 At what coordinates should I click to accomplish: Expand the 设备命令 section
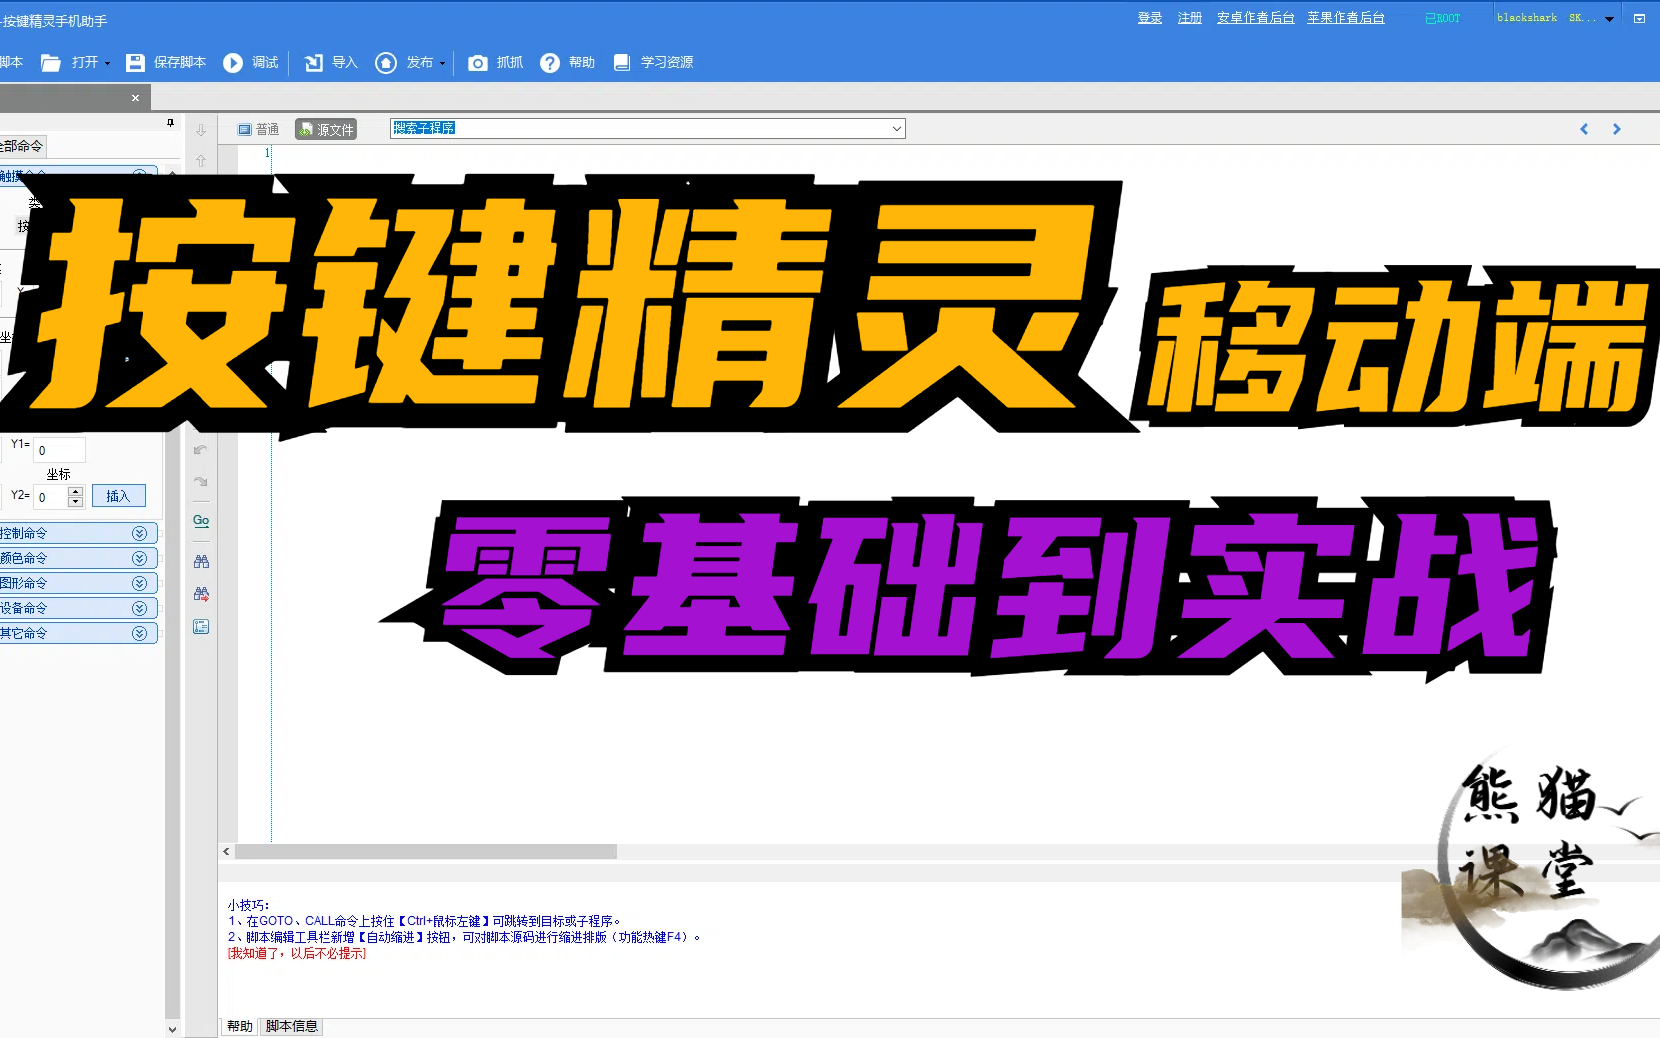tap(139, 608)
